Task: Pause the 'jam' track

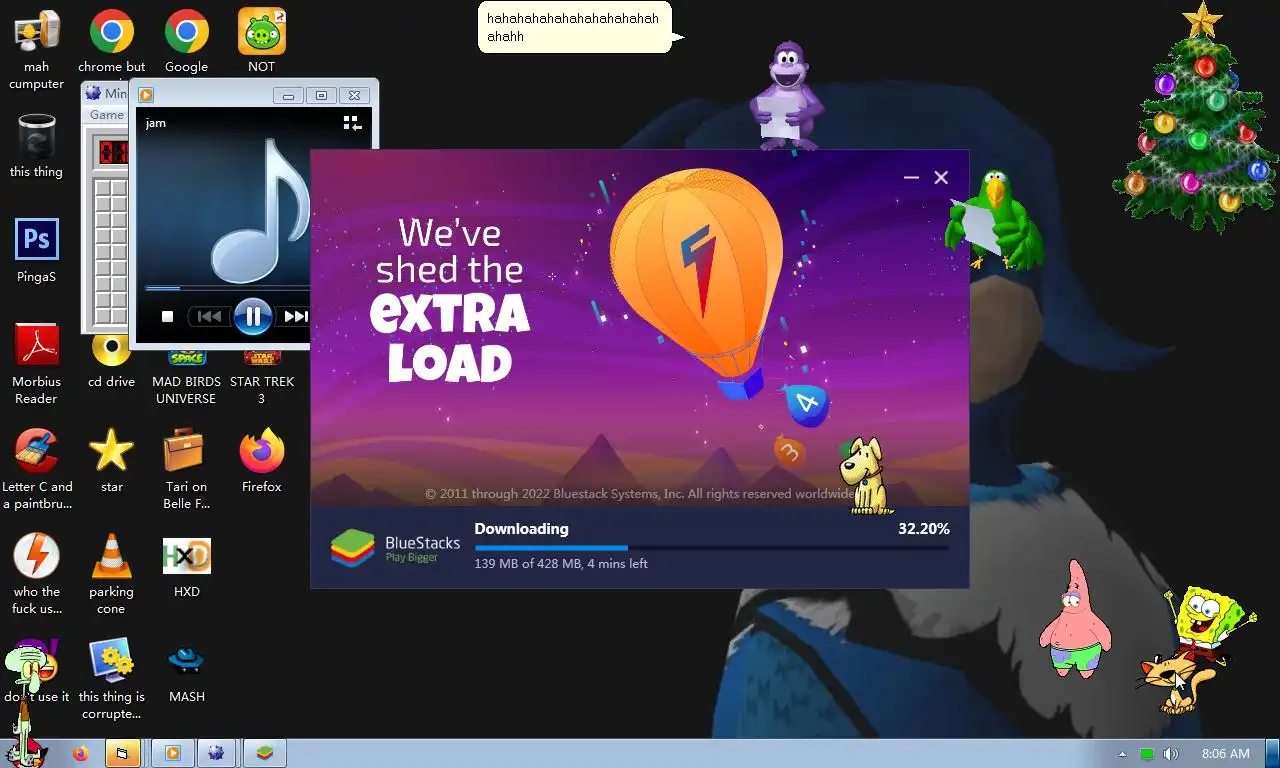Action: click(253, 316)
